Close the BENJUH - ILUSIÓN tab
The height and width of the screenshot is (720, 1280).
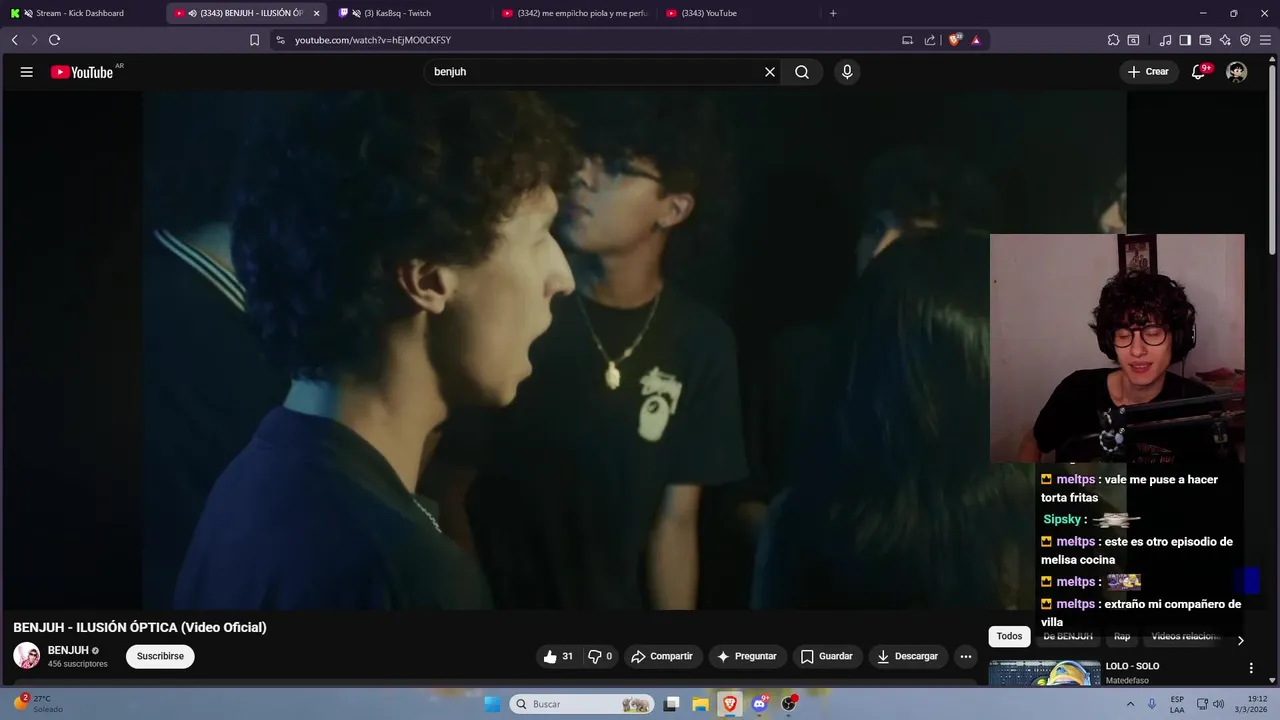coord(317,13)
